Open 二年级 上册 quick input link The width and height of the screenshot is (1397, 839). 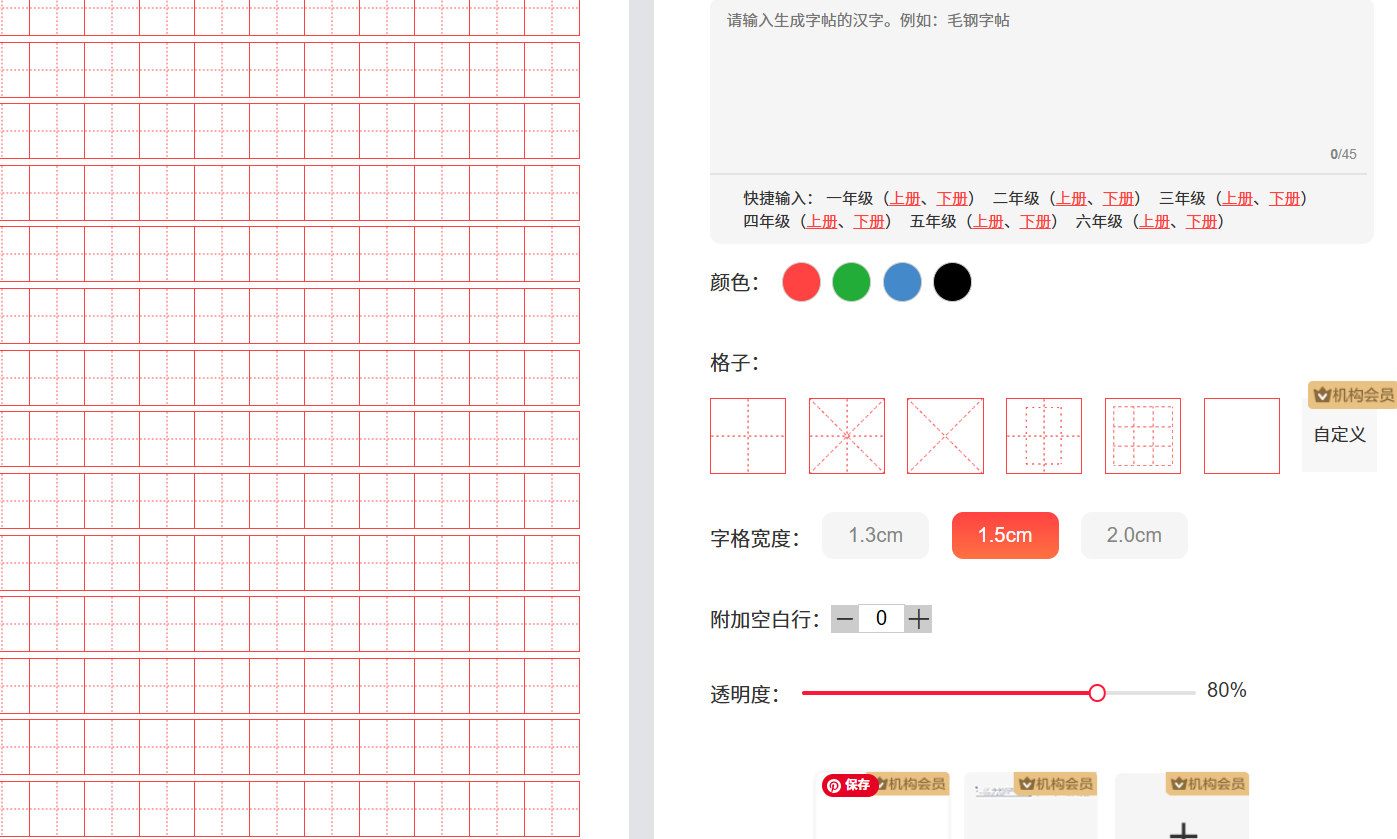point(1071,198)
